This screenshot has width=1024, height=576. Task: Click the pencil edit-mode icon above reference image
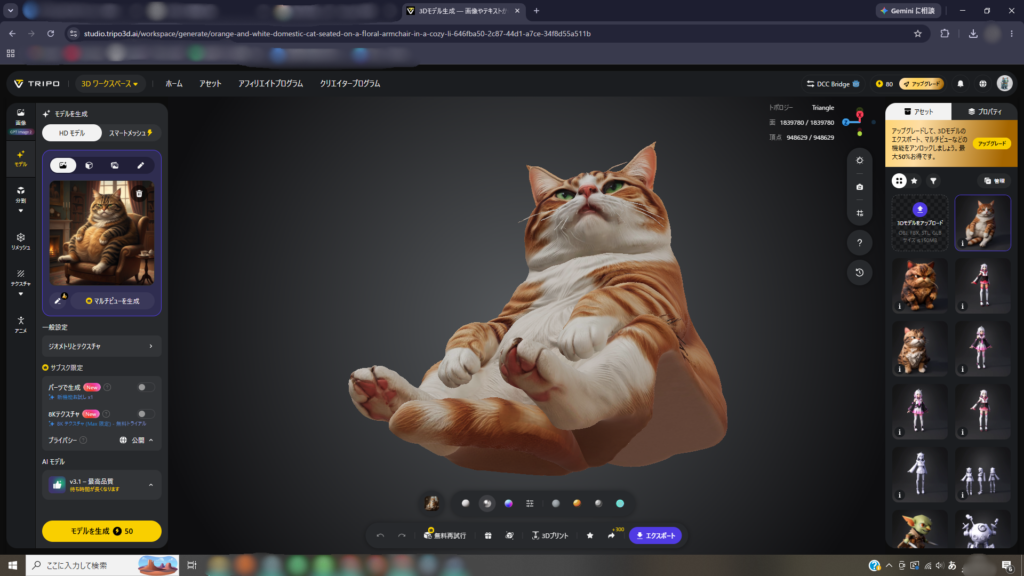140,165
